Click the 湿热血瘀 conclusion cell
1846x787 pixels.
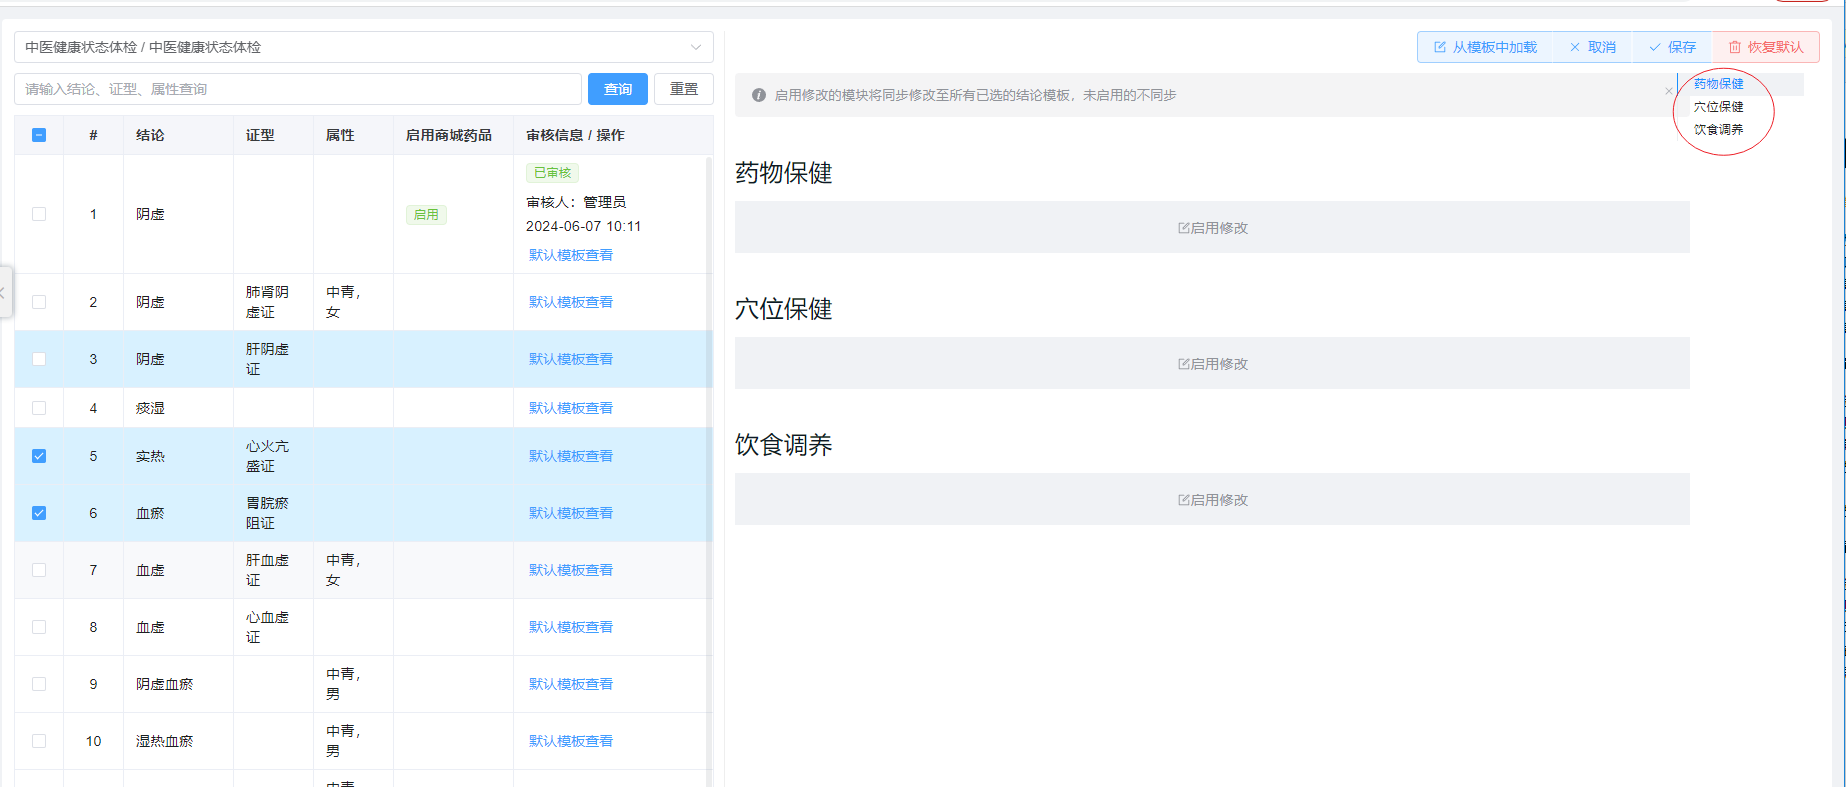click(x=178, y=741)
